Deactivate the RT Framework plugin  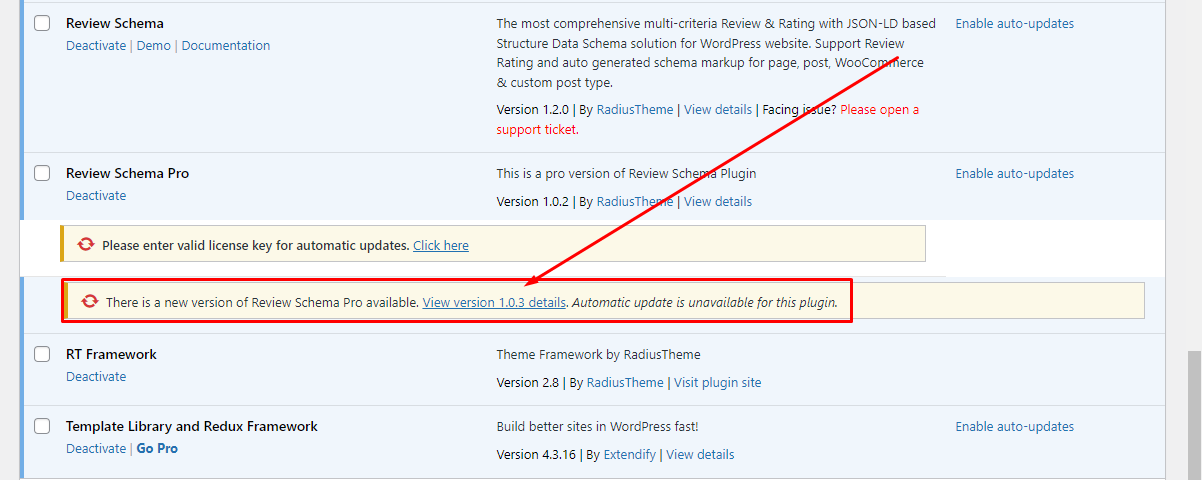click(96, 376)
